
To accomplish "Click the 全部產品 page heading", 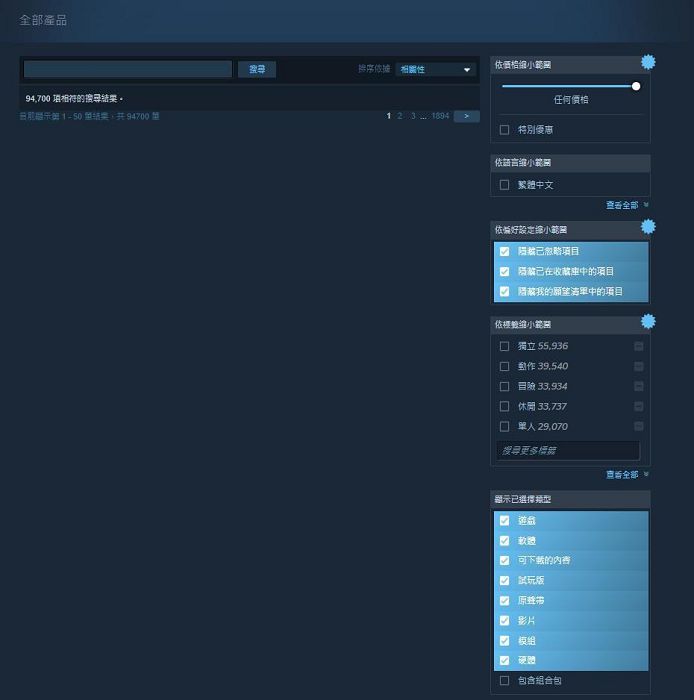I will pyautogui.click(x=43, y=20).
